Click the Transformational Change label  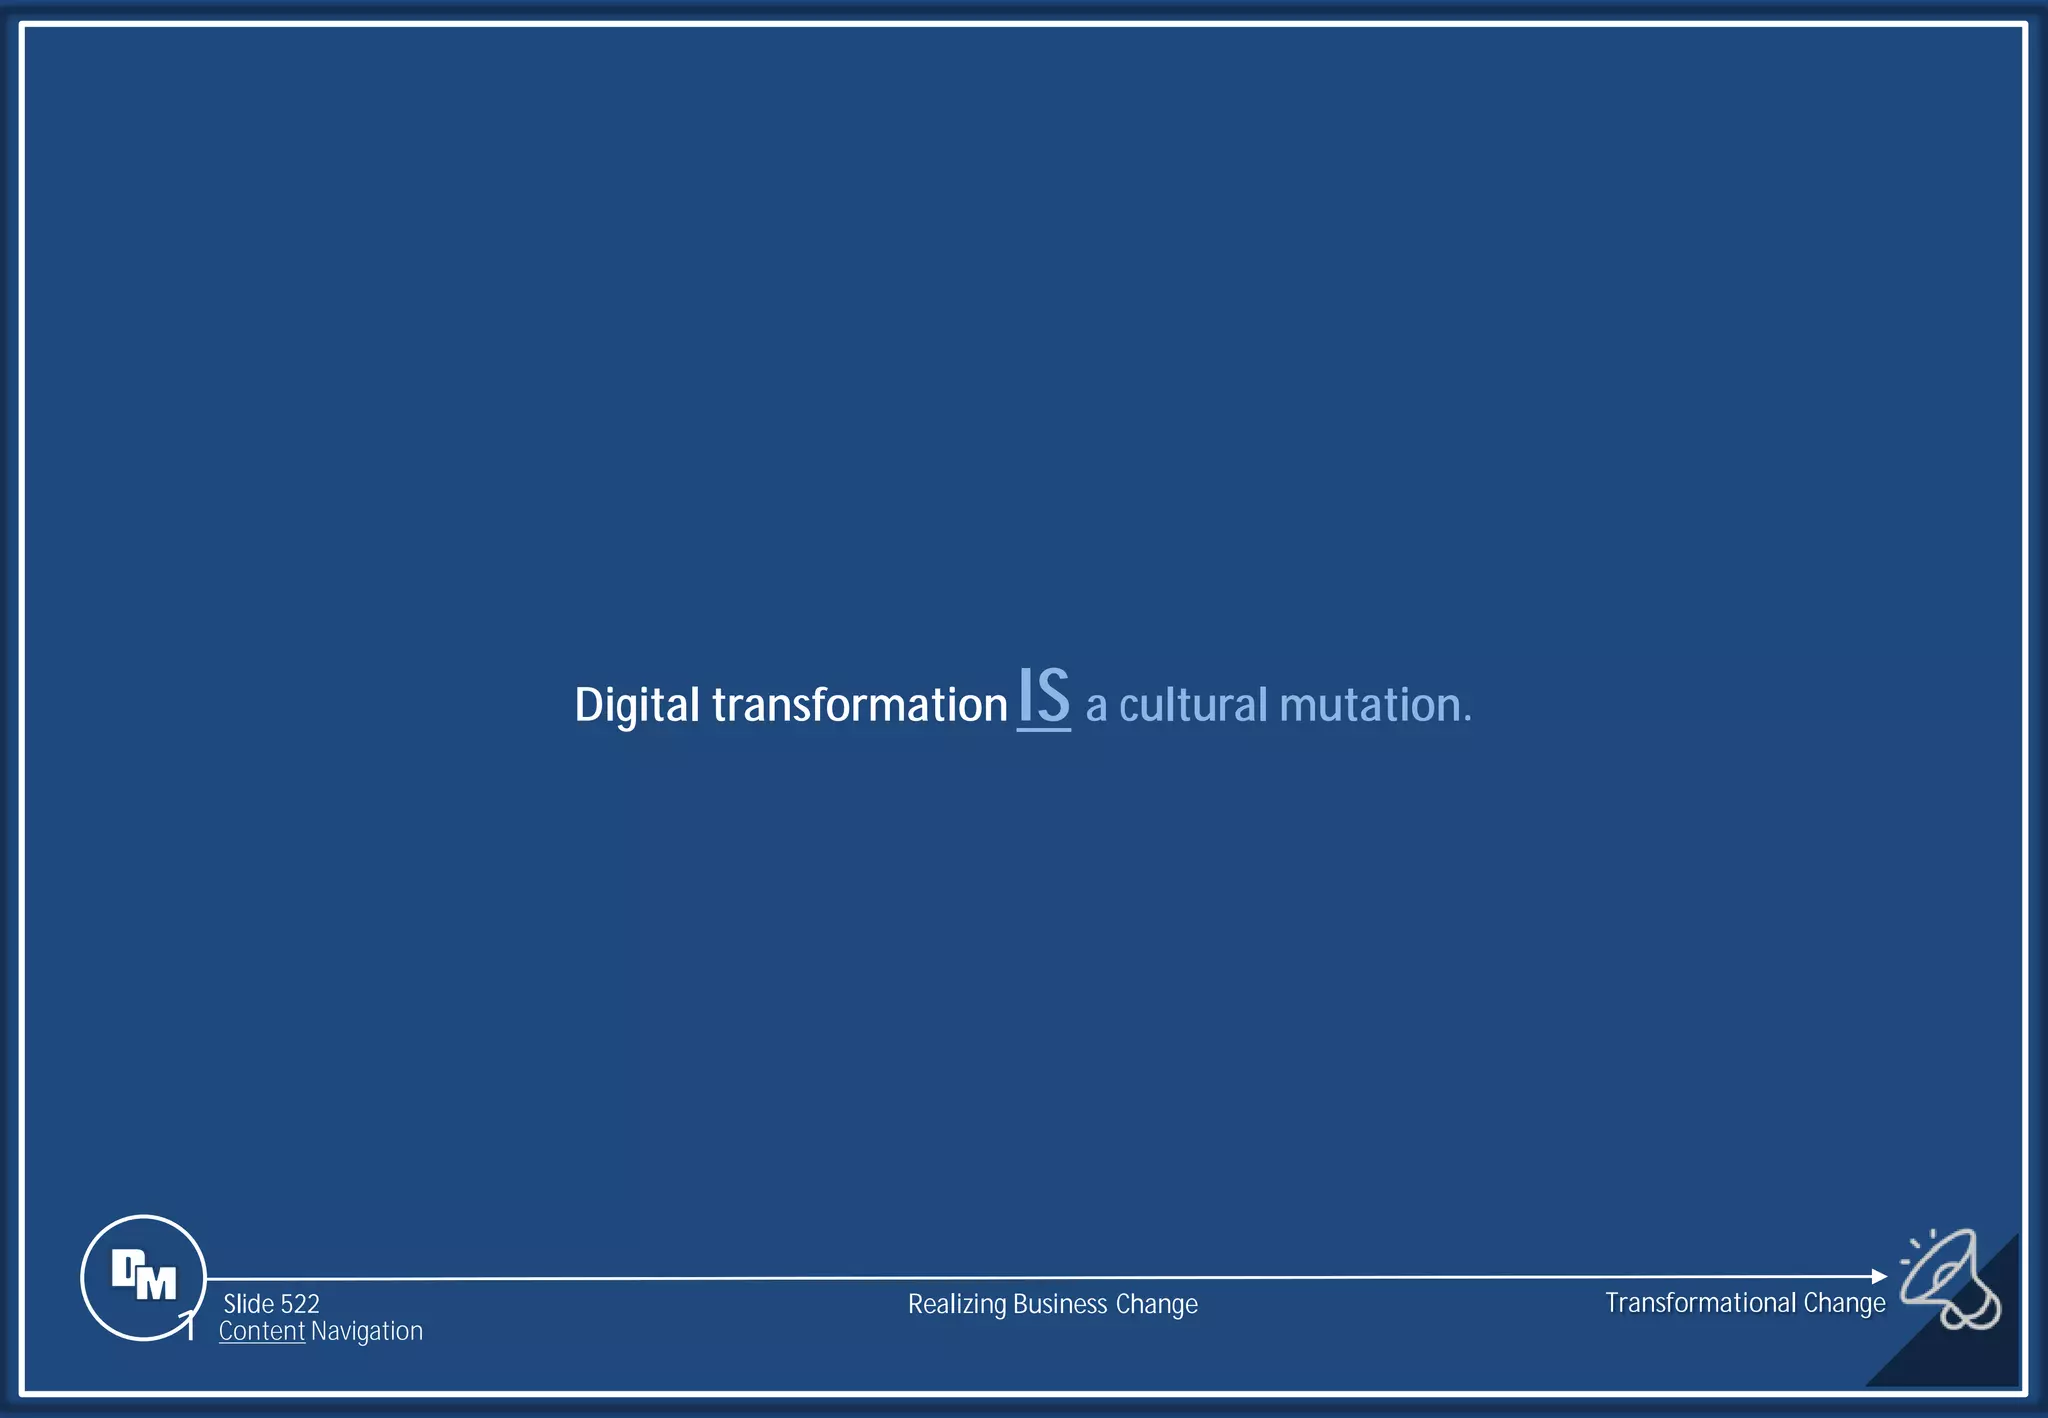point(1745,1303)
